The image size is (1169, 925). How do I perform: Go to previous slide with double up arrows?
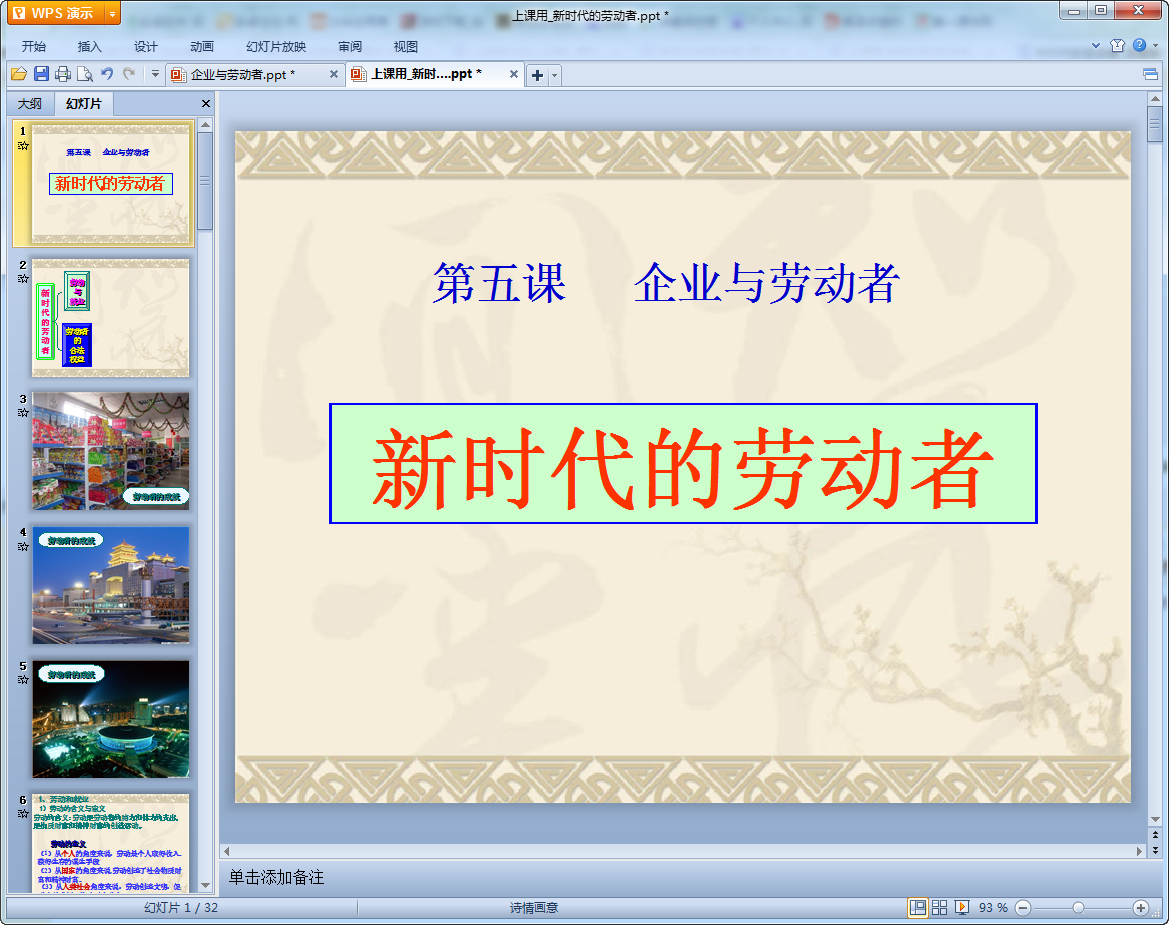coord(1155,835)
